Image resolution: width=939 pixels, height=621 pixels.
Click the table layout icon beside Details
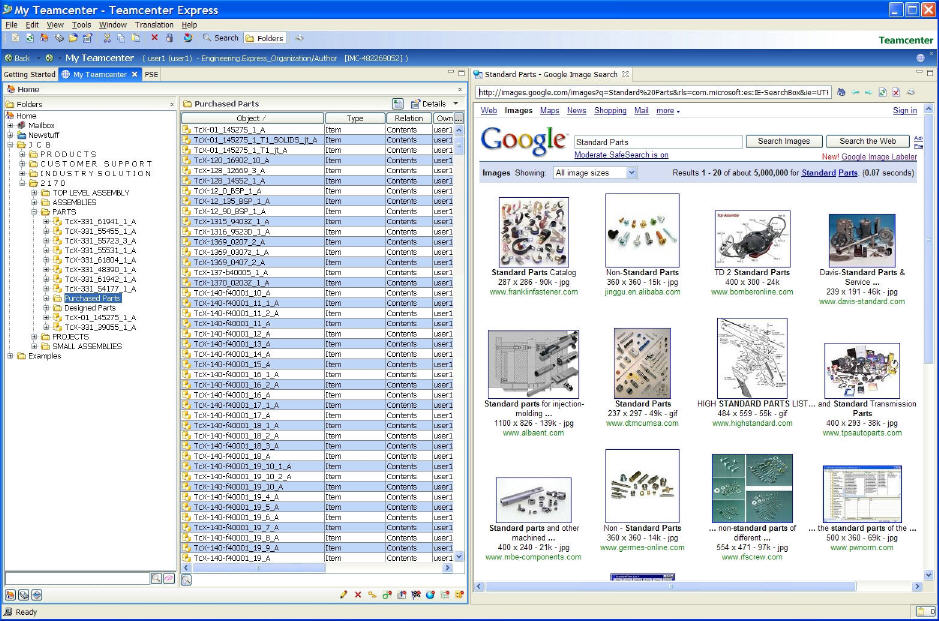click(398, 104)
